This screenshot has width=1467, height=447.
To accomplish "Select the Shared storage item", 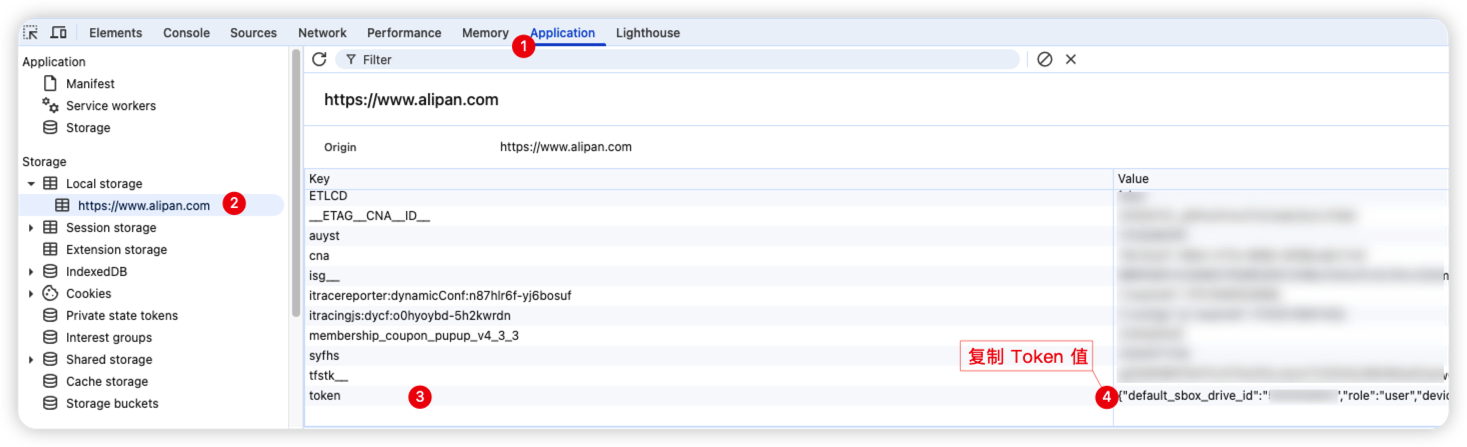I will point(109,360).
